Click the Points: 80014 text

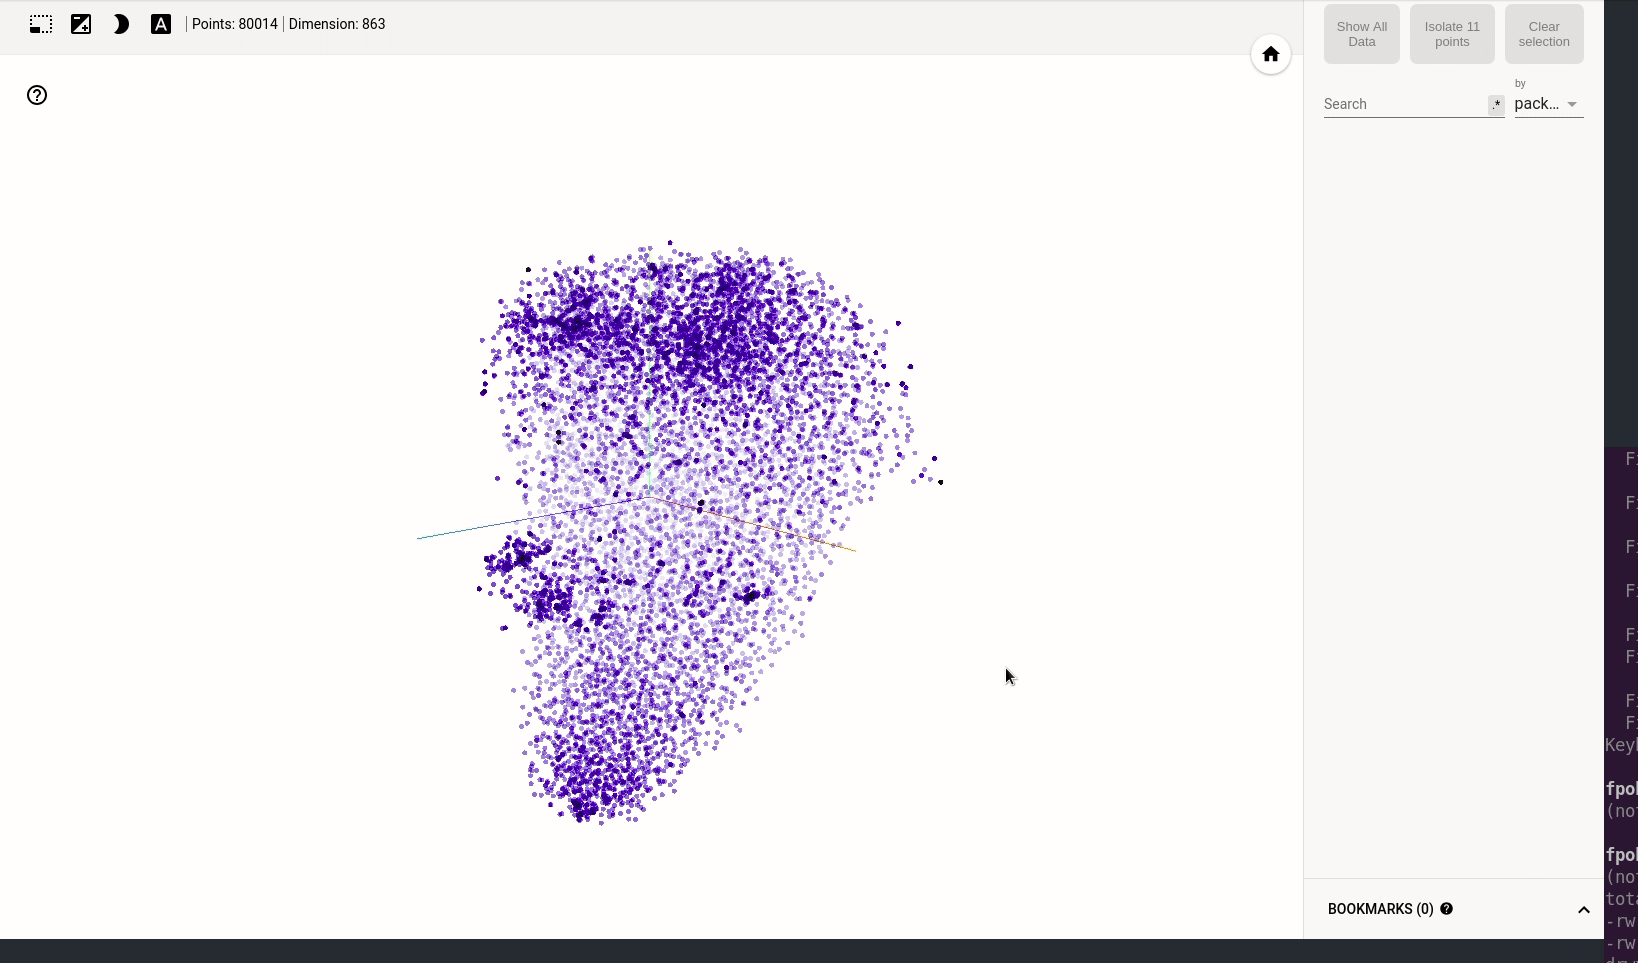coord(235,24)
